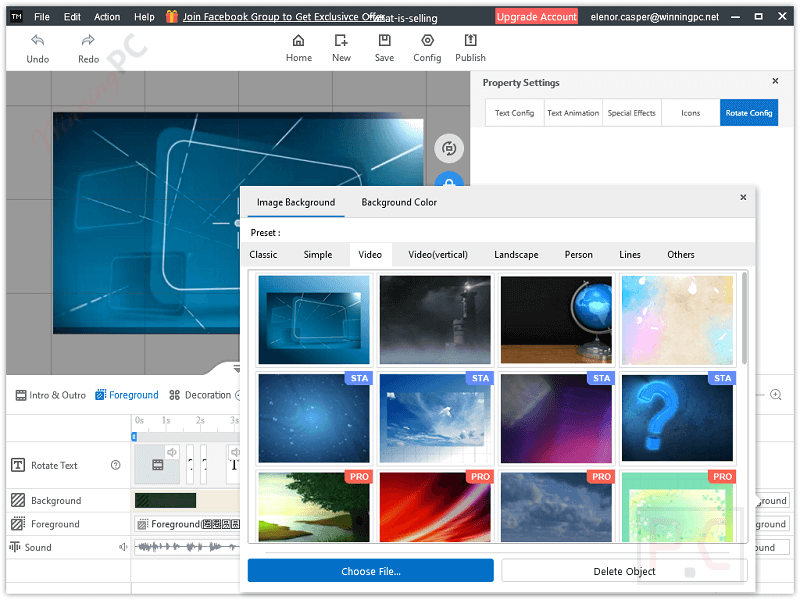Open Config in the toolbar
Viewport: 800px width, 600px height.
(427, 48)
